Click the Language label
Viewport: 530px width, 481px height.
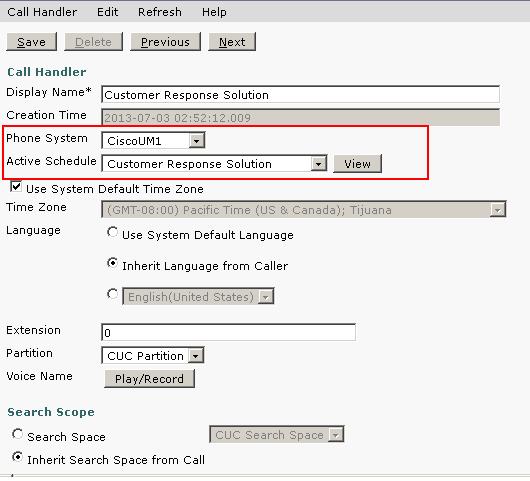click(x=33, y=231)
